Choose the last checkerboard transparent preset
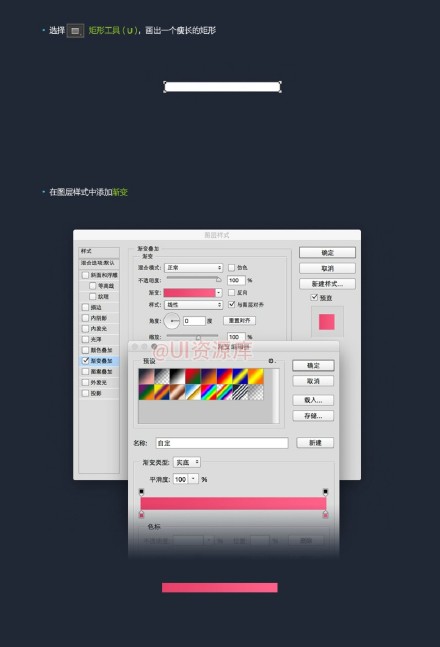Screen dimensions: 440x647 [x=255, y=392]
